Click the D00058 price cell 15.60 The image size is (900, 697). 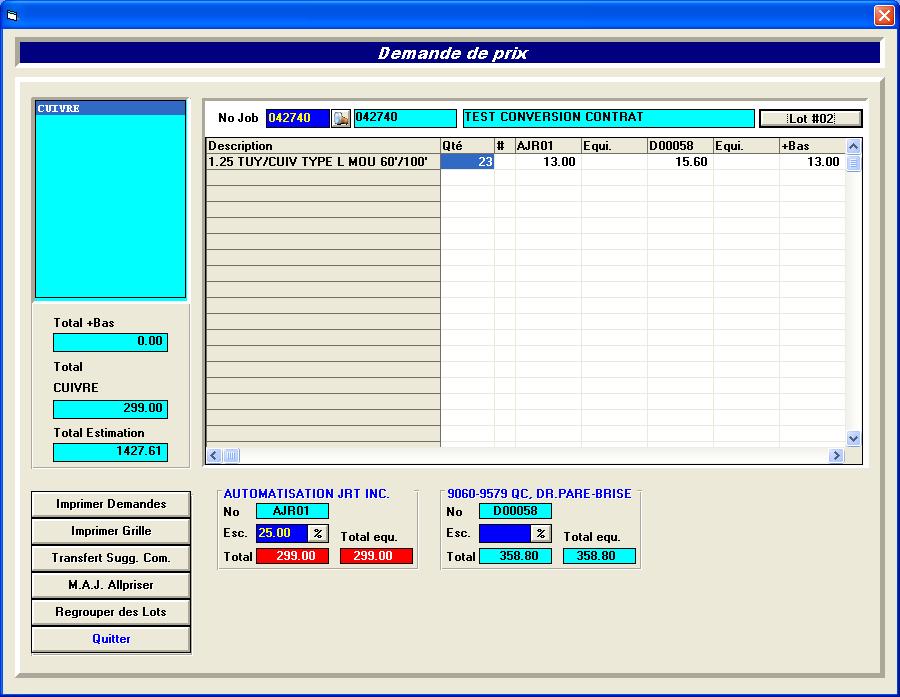(x=680, y=162)
